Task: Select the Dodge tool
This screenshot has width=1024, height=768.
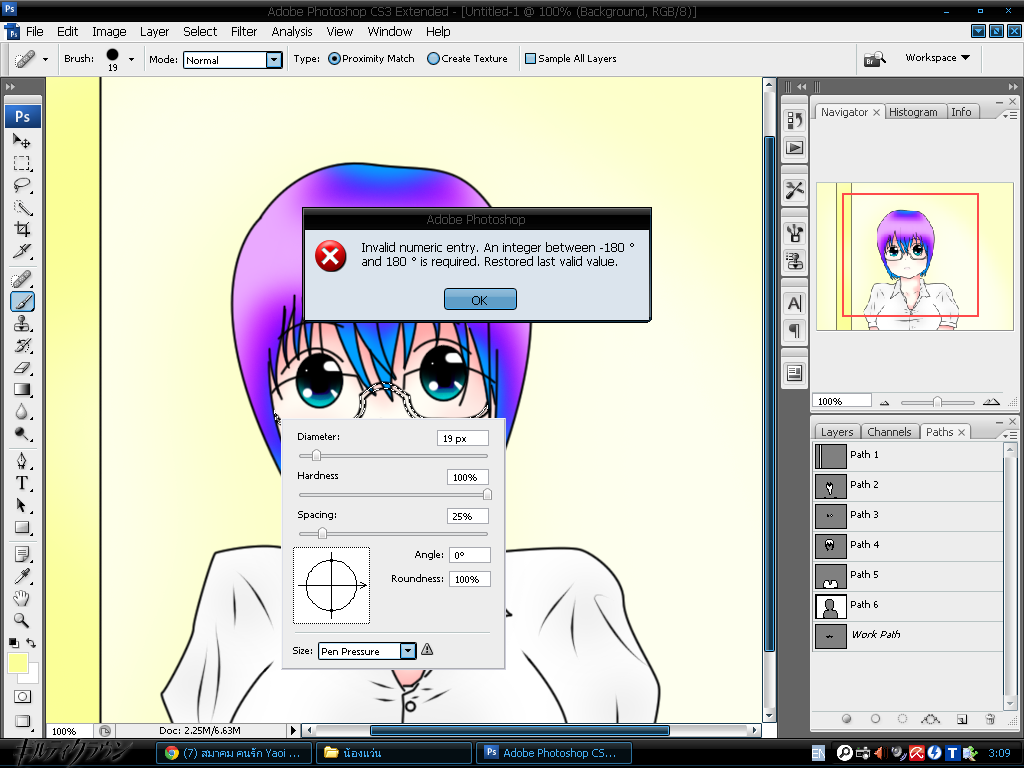Action: [22, 434]
